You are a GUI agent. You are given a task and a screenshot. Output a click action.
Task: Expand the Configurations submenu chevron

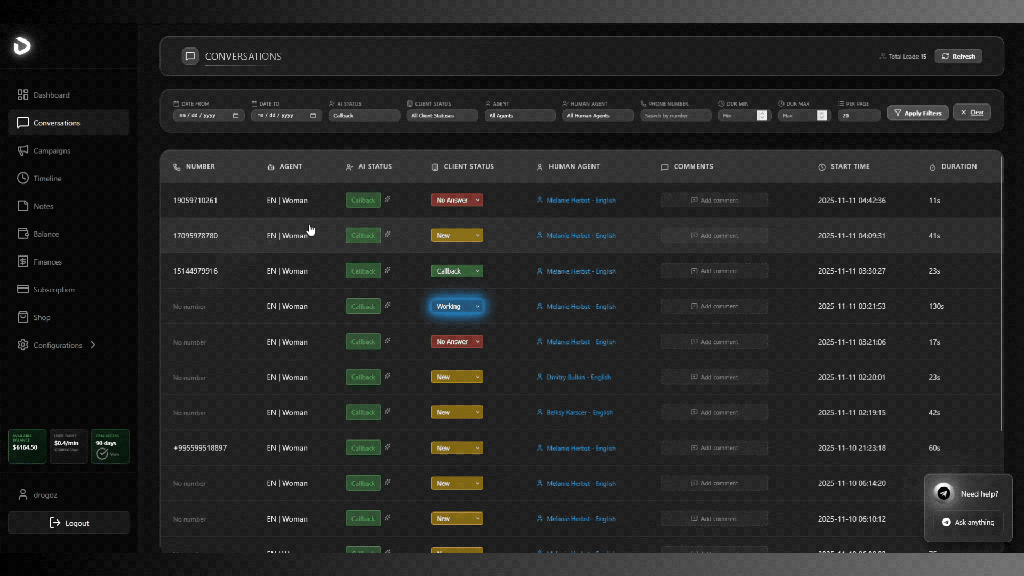[93, 345]
